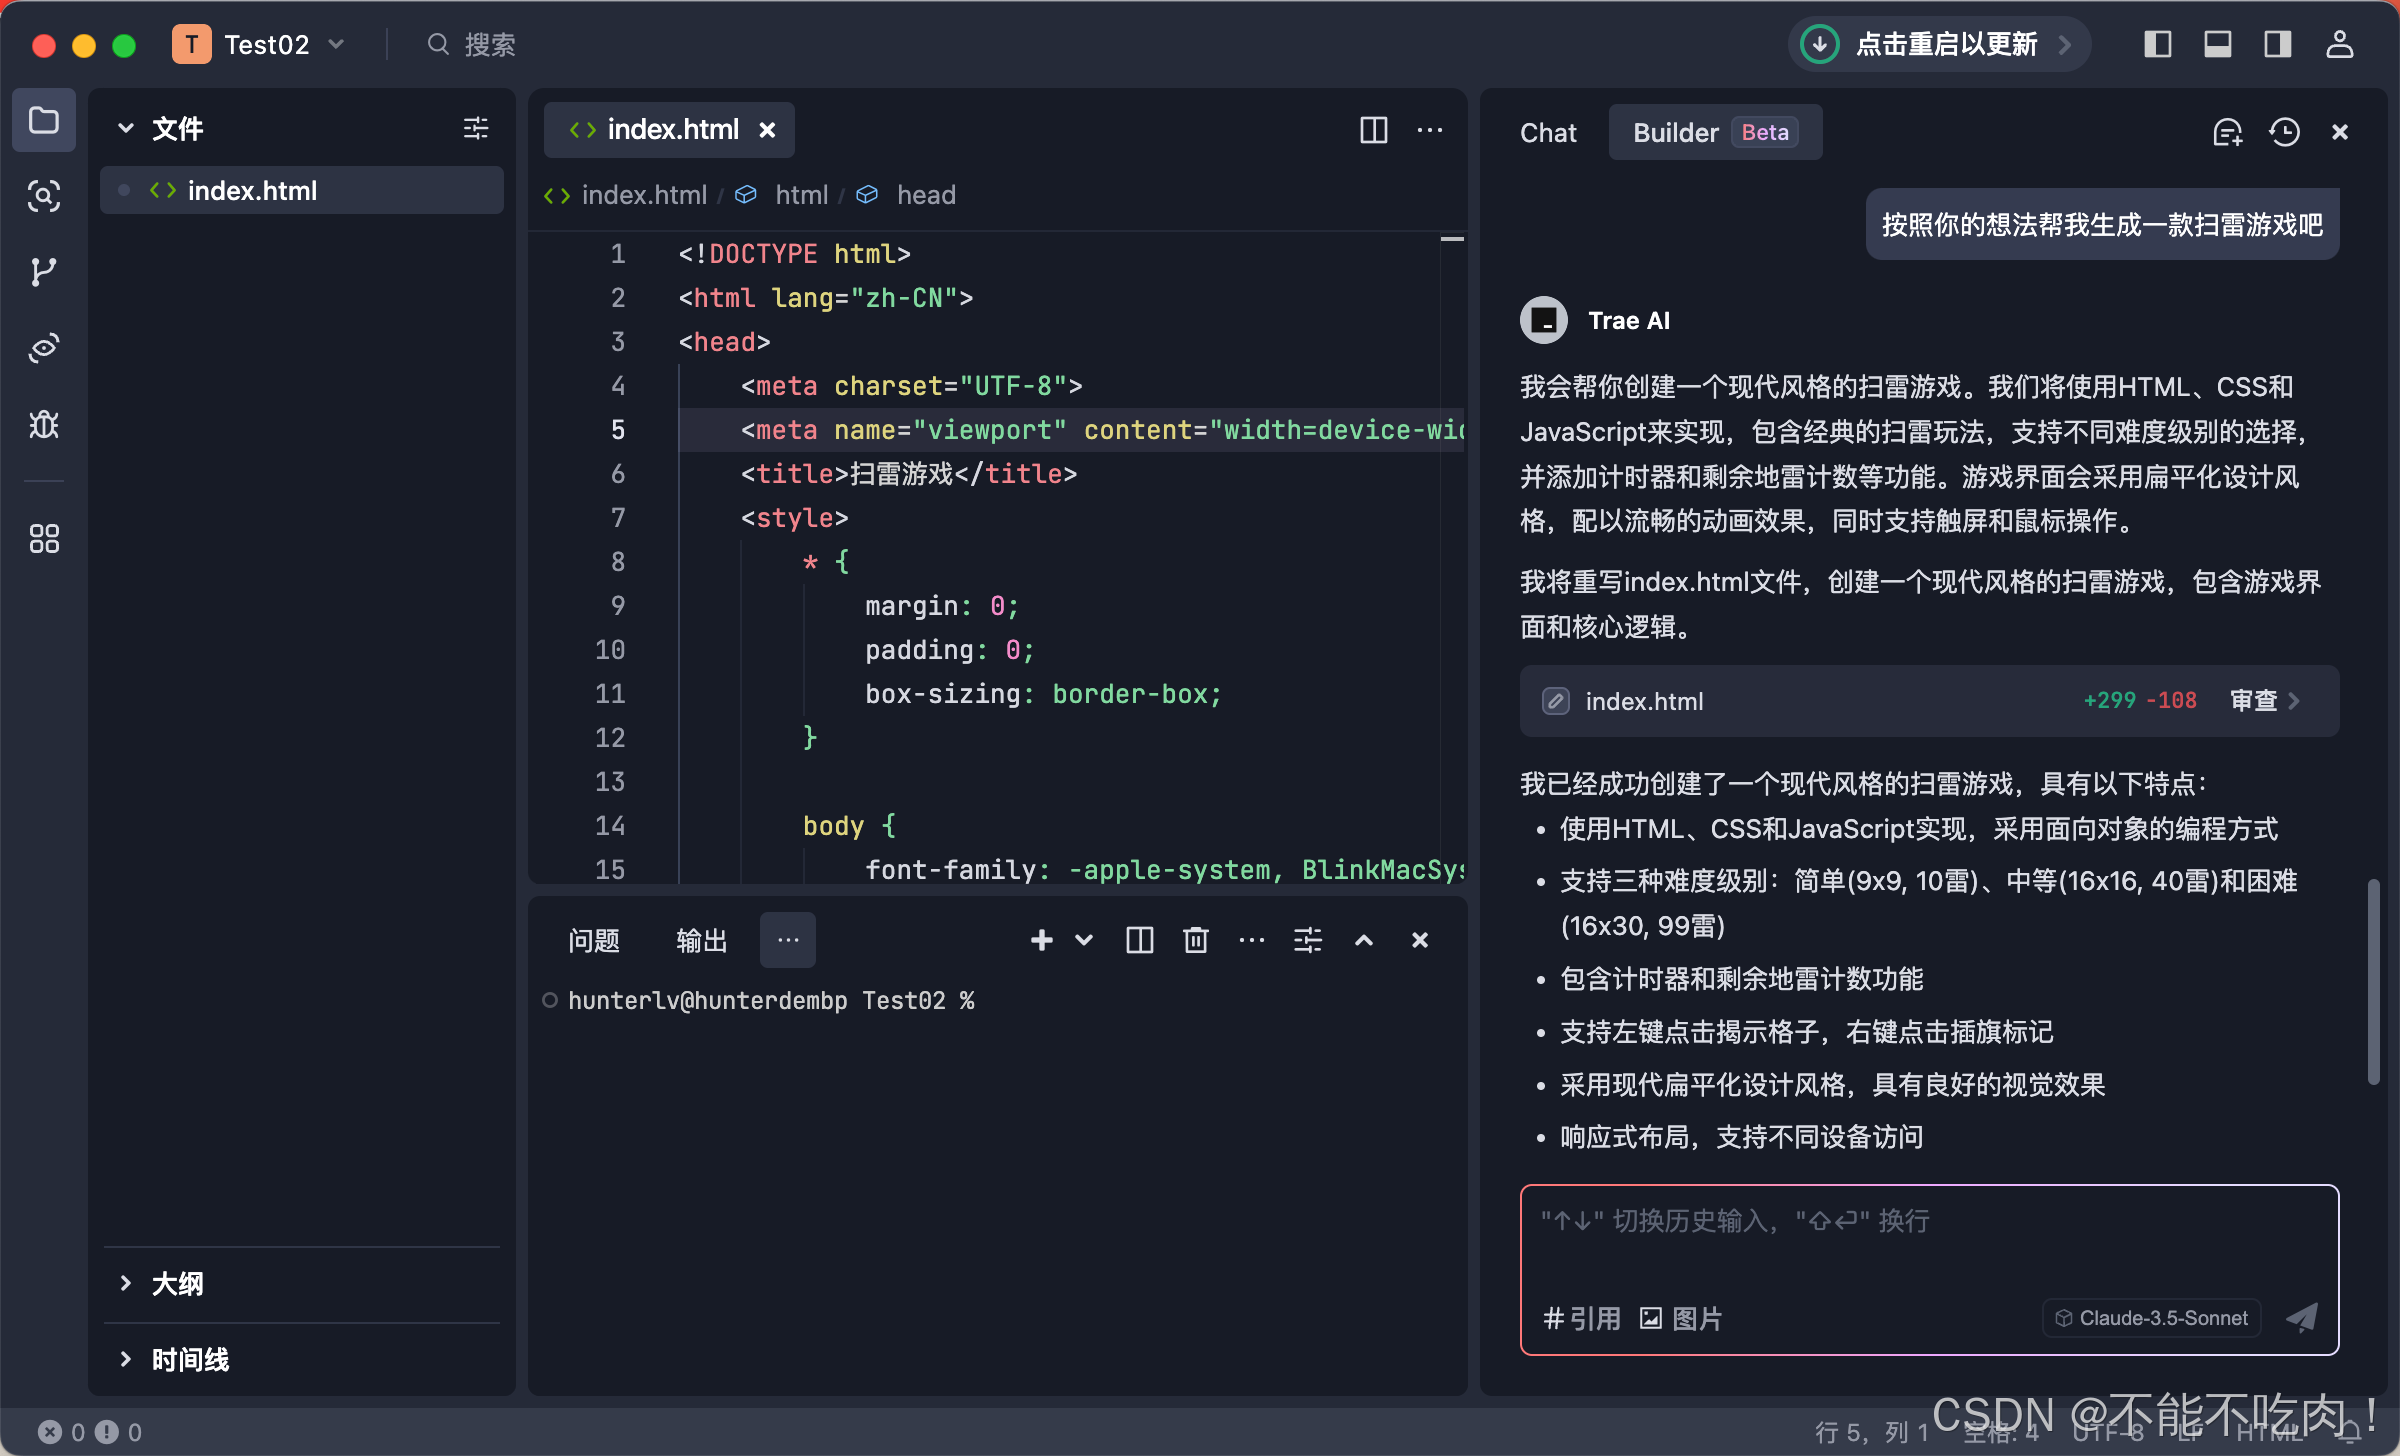Click the chat panel scrollbar
This screenshot has height=1456, width=2400.
click(2373, 980)
